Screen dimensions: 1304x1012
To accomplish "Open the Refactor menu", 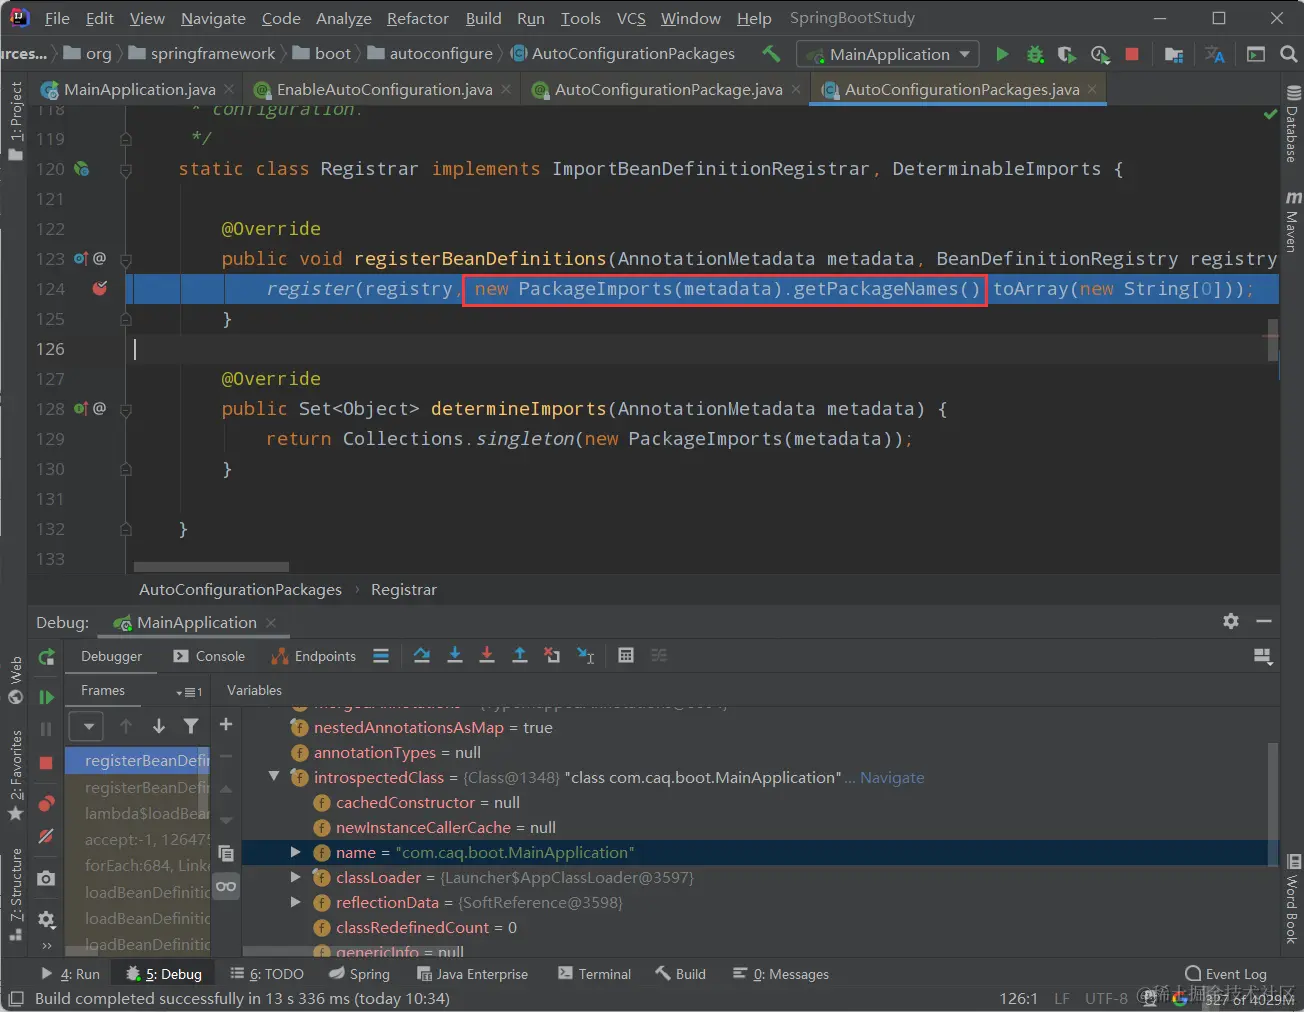I will [417, 18].
